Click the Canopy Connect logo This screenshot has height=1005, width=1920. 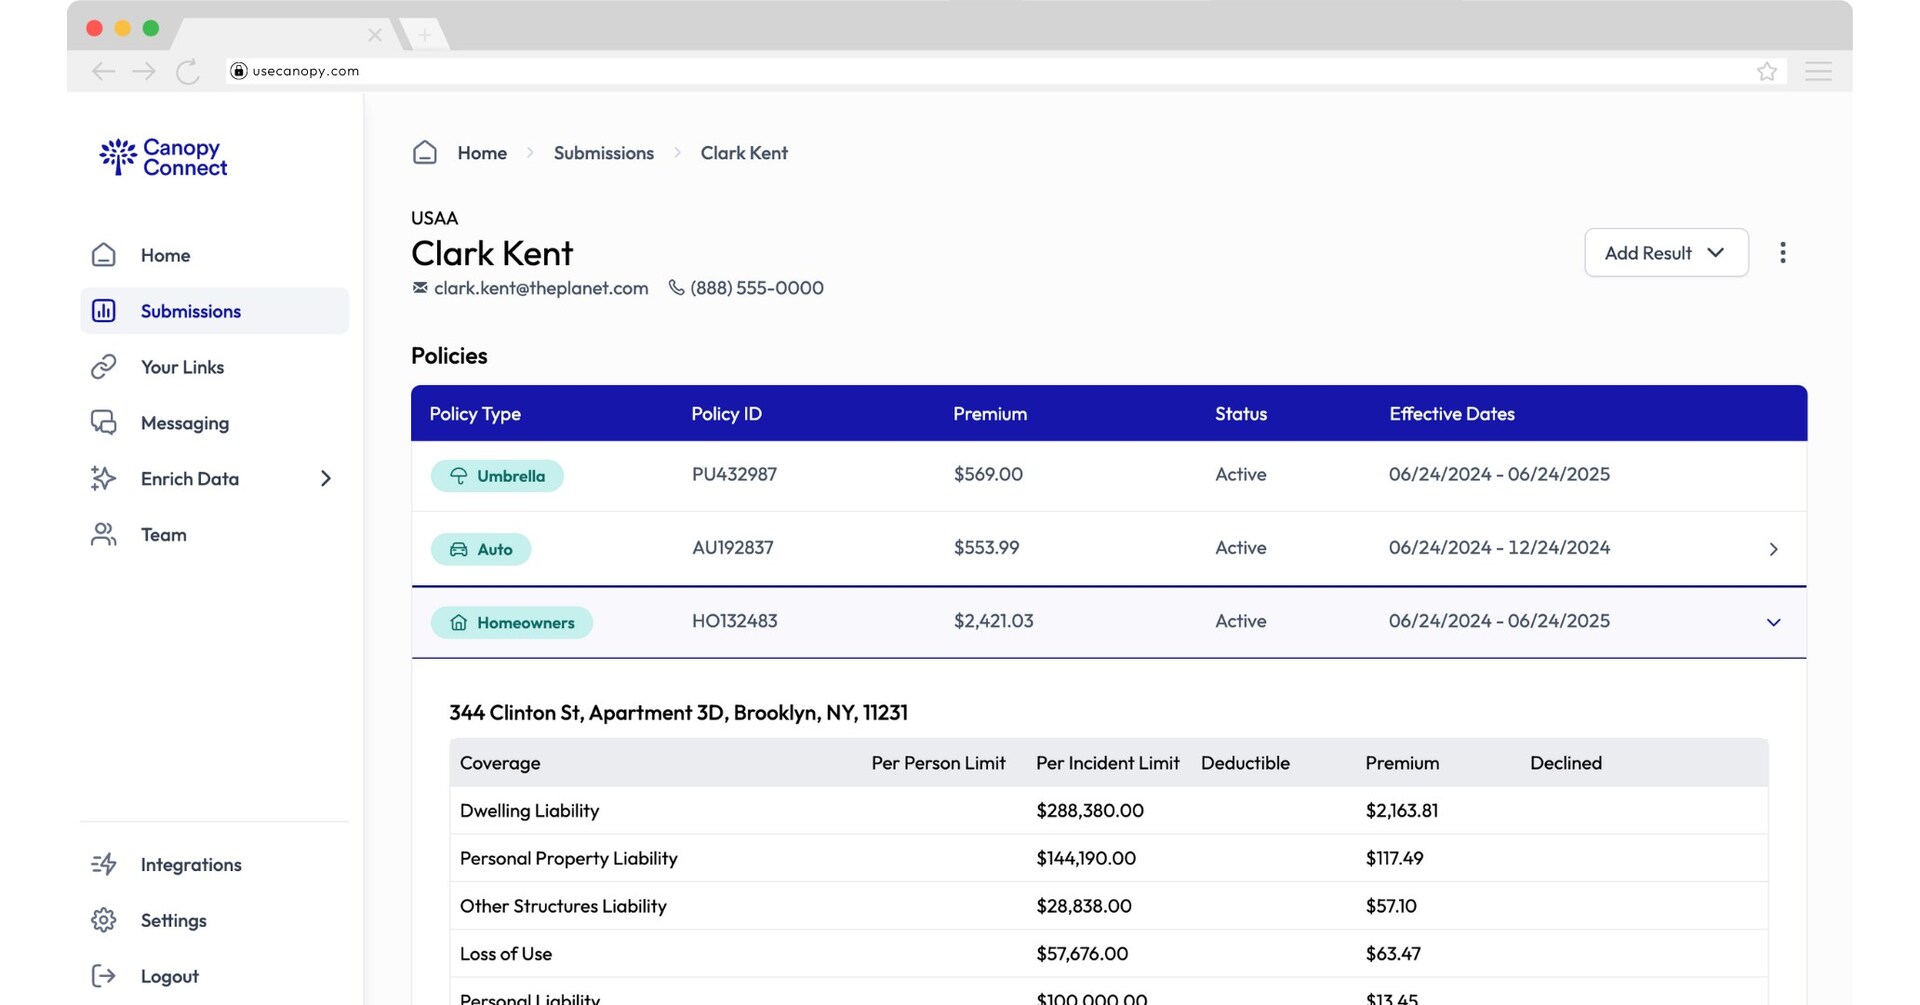[161, 157]
